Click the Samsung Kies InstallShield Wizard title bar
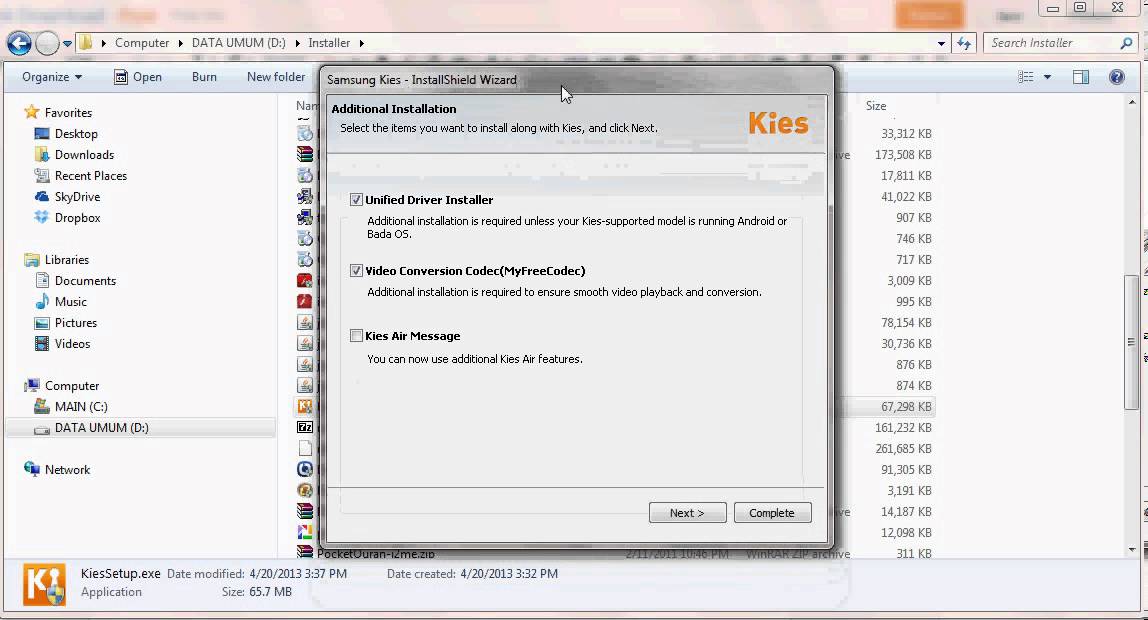 coord(576,80)
